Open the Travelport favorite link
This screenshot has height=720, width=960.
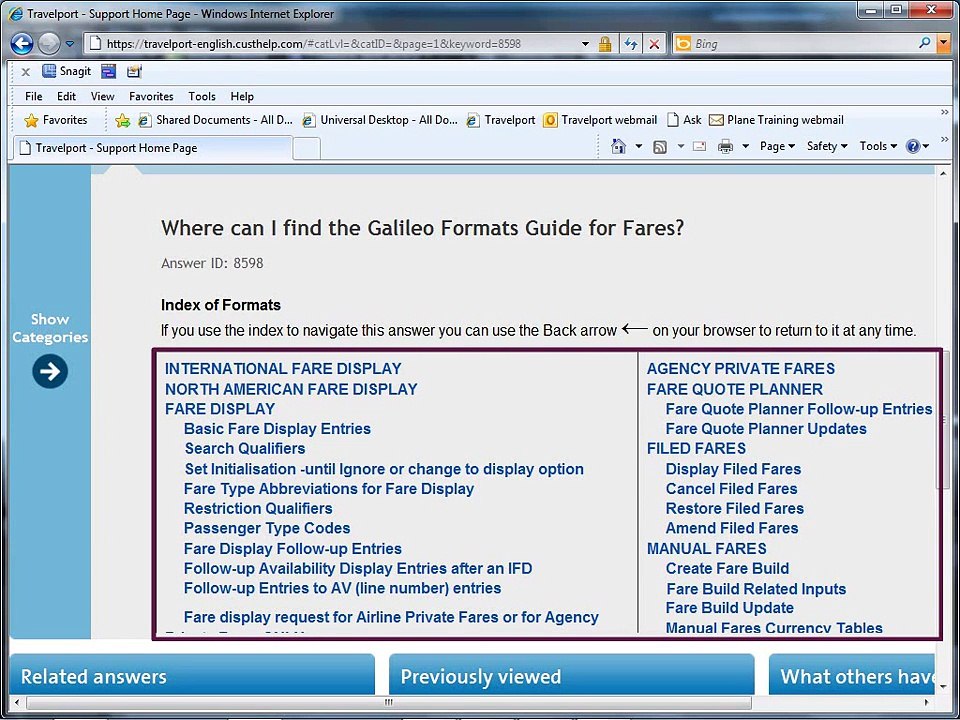pyautogui.click(x=501, y=120)
